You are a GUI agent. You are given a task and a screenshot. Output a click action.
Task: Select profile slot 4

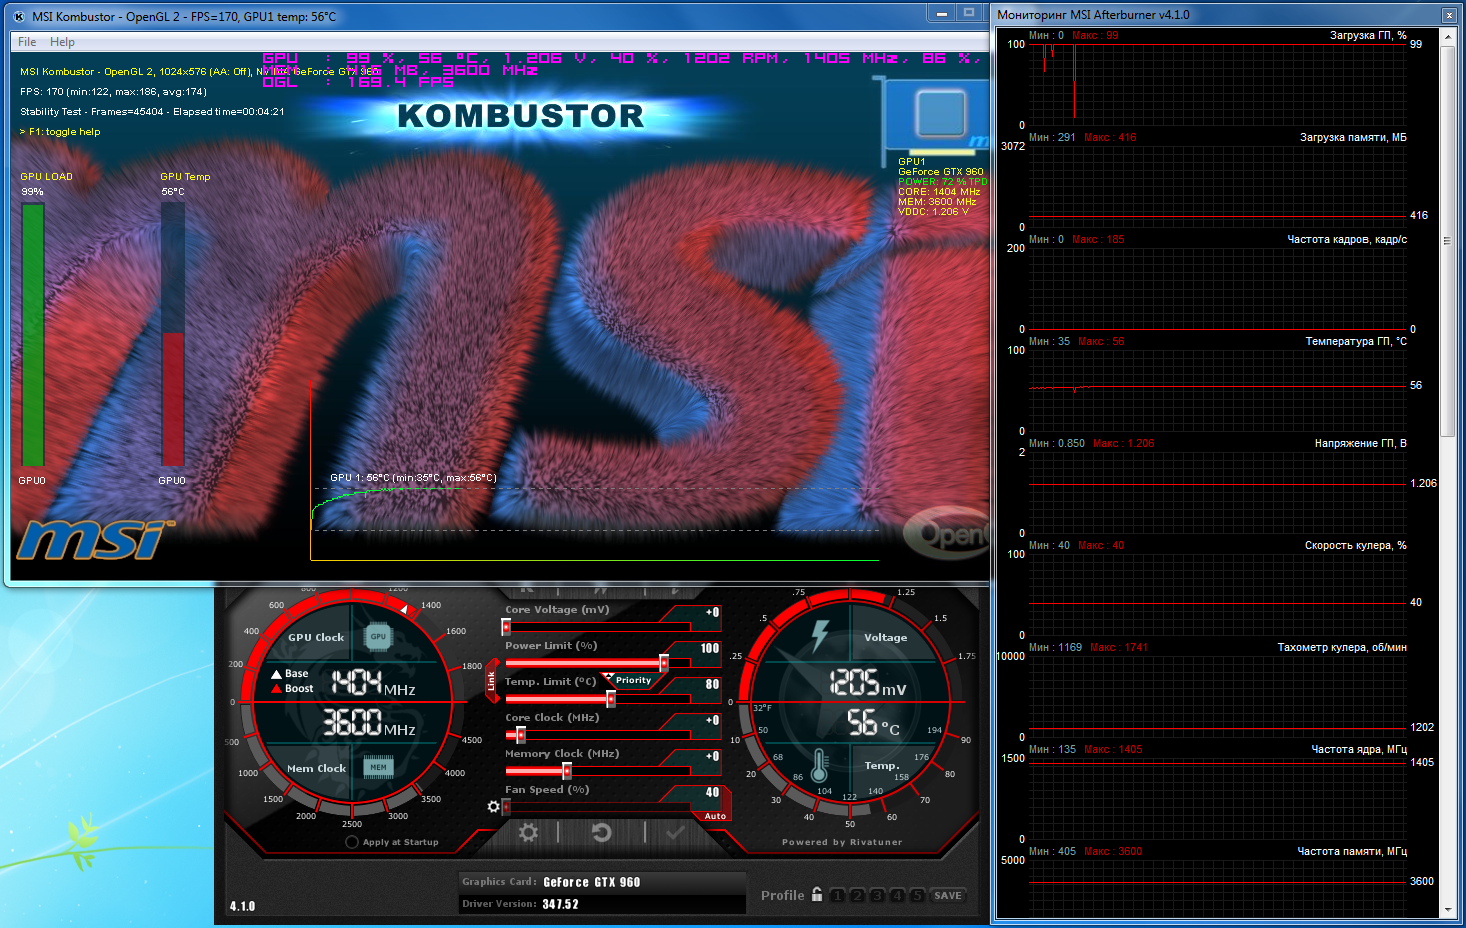point(897,895)
